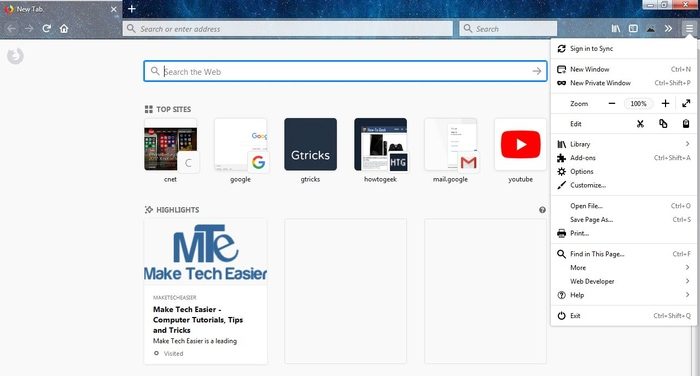Open a New Window
Screen dimensions: 700x376
[624, 69]
